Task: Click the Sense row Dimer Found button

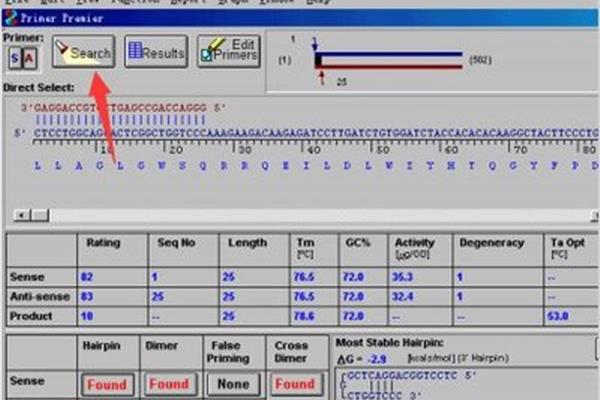Action: pyautogui.click(x=171, y=384)
